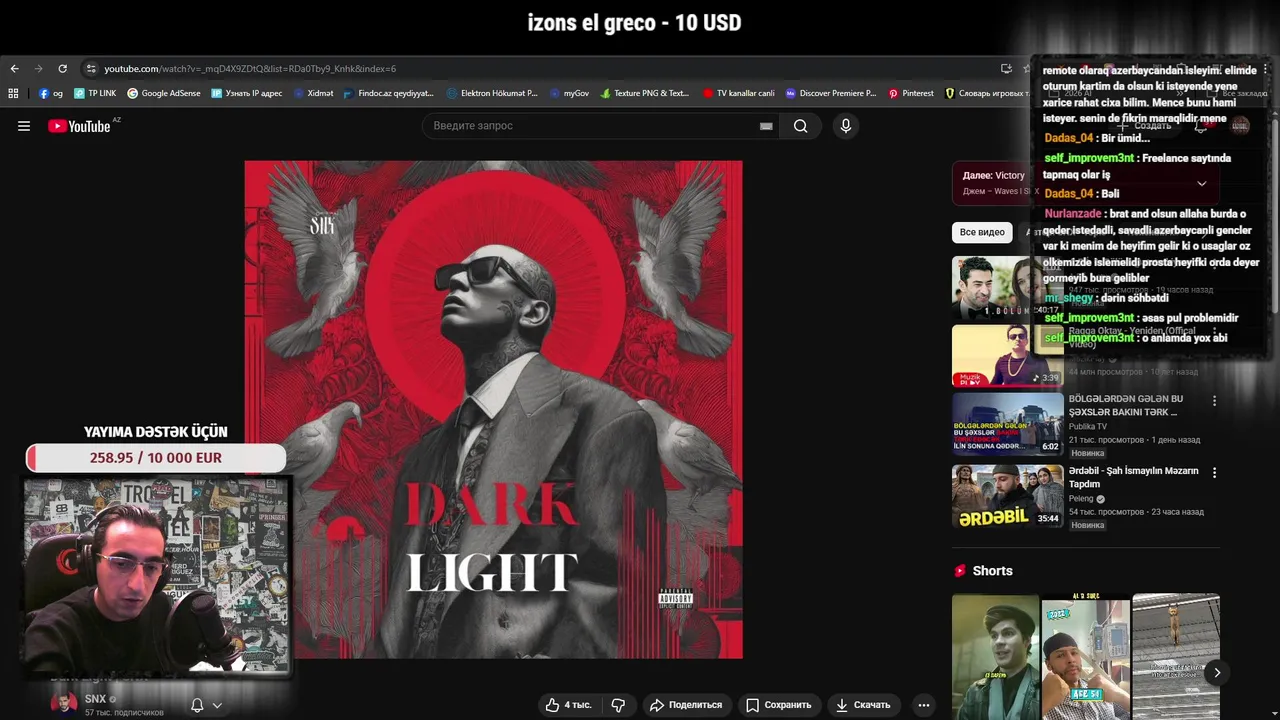Click the Dark Light album video player
The width and height of the screenshot is (1280, 720).
point(493,410)
